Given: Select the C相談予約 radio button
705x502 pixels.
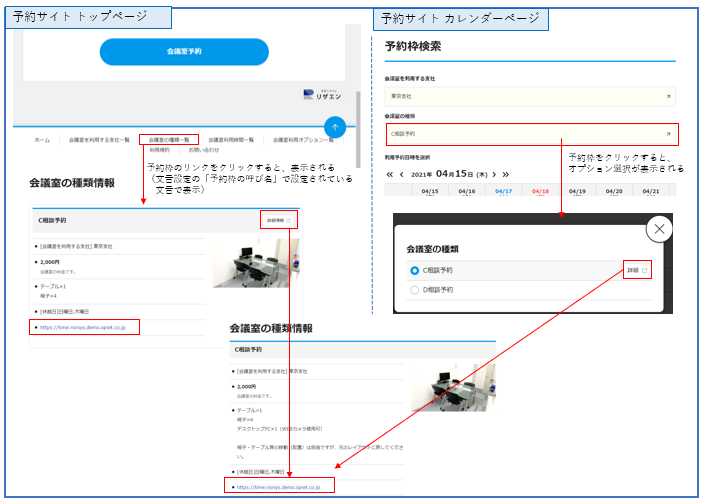Looking at the screenshot, I should pos(415,271).
